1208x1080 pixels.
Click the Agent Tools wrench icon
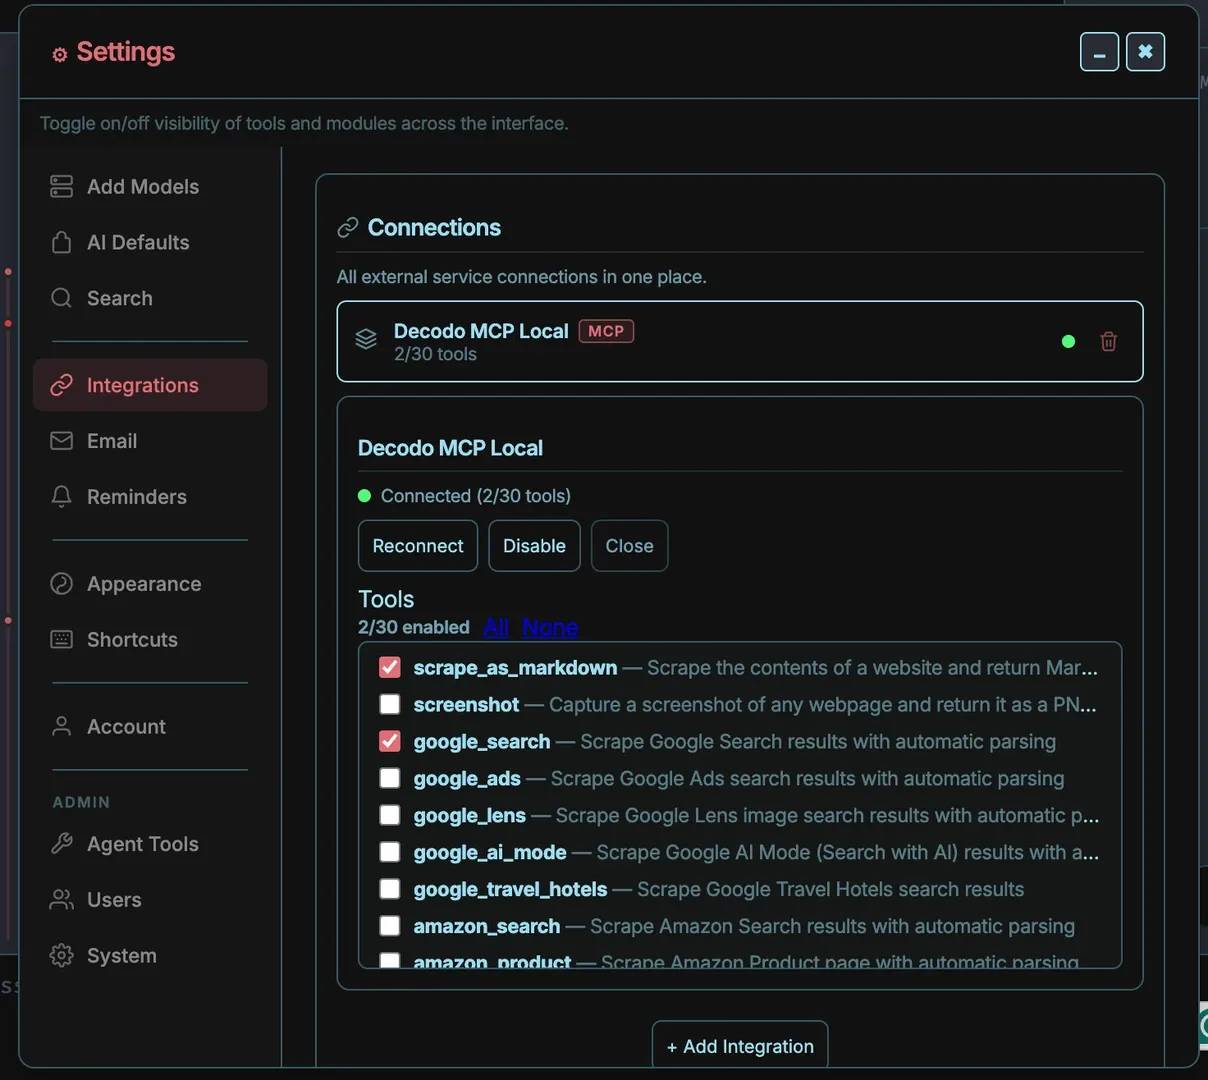click(x=62, y=844)
